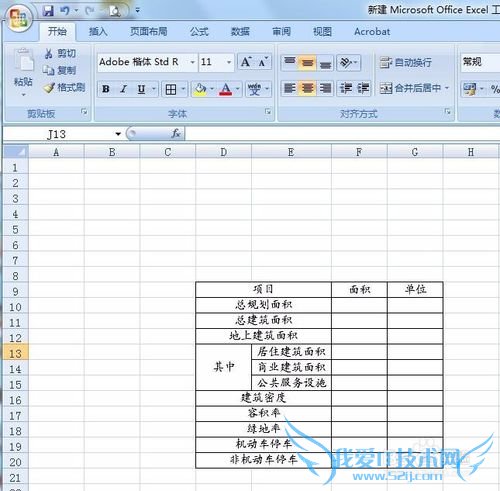This screenshot has width=500, height=491.
Task: Select Top Align vertical alignment
Action: (290, 62)
